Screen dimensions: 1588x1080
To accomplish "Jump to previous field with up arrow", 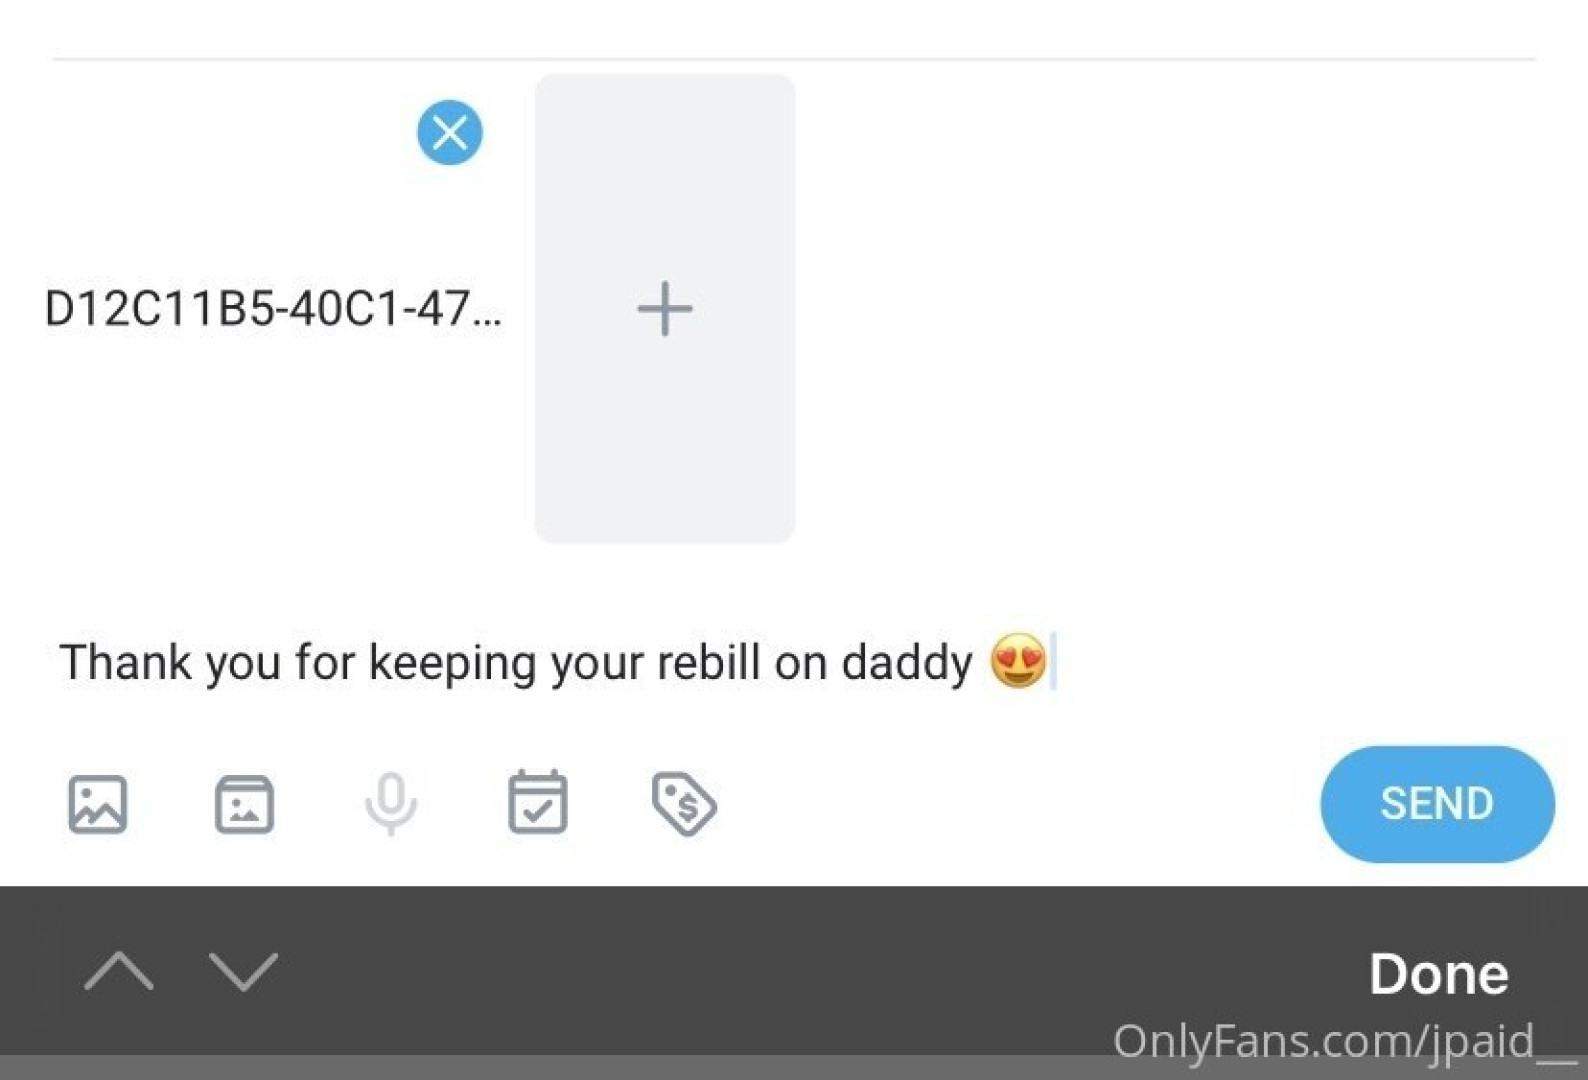I will coord(119,971).
